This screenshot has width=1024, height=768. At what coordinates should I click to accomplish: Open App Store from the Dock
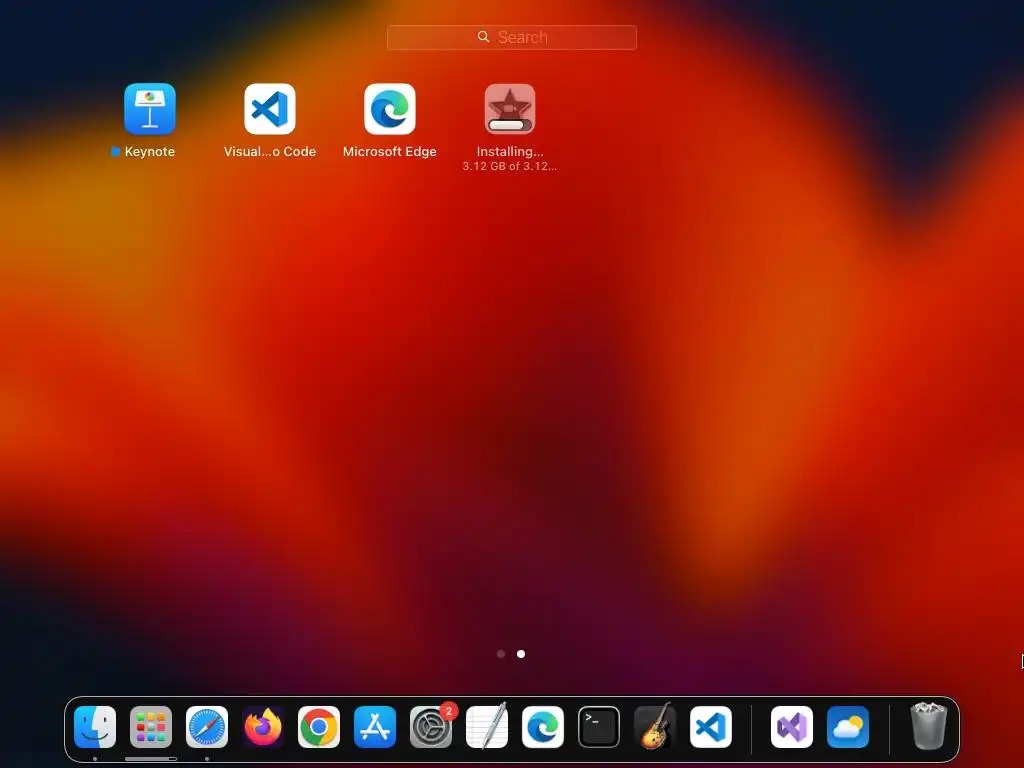375,727
